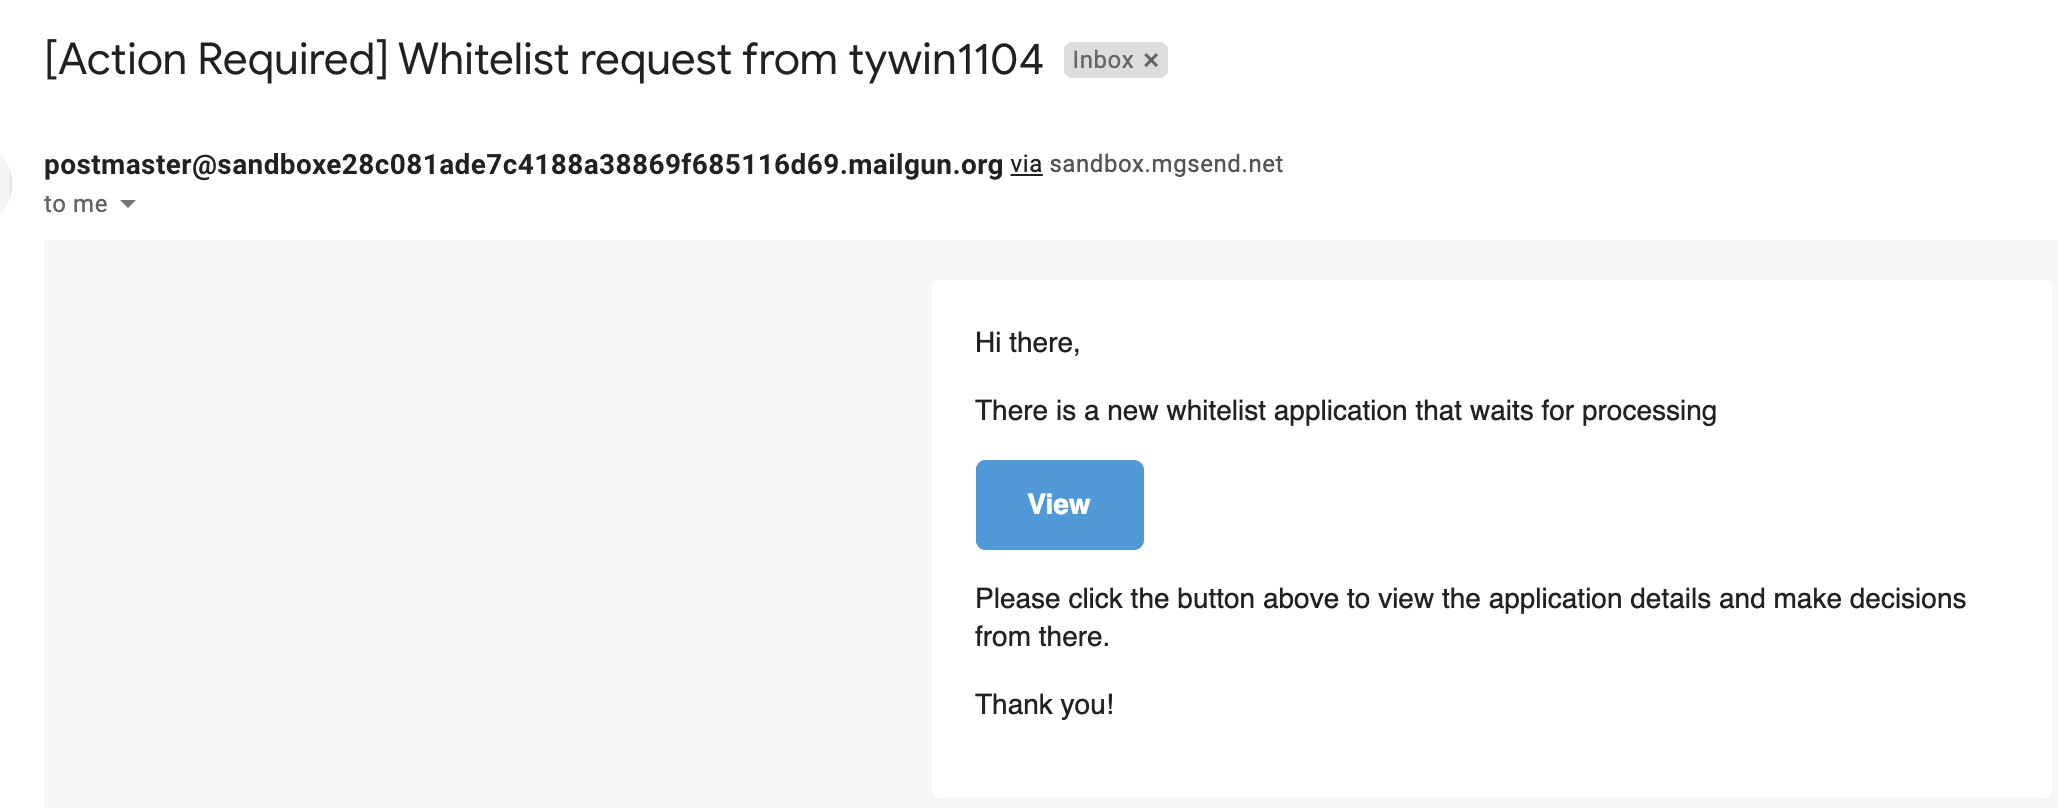This screenshot has height=808, width=2058.
Task: Click the 'from there.' line of text
Action: pyautogui.click(x=1042, y=637)
